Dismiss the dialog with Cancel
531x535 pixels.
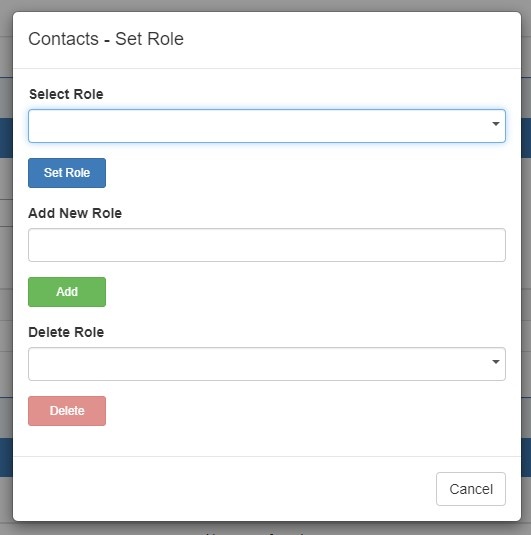(471, 489)
